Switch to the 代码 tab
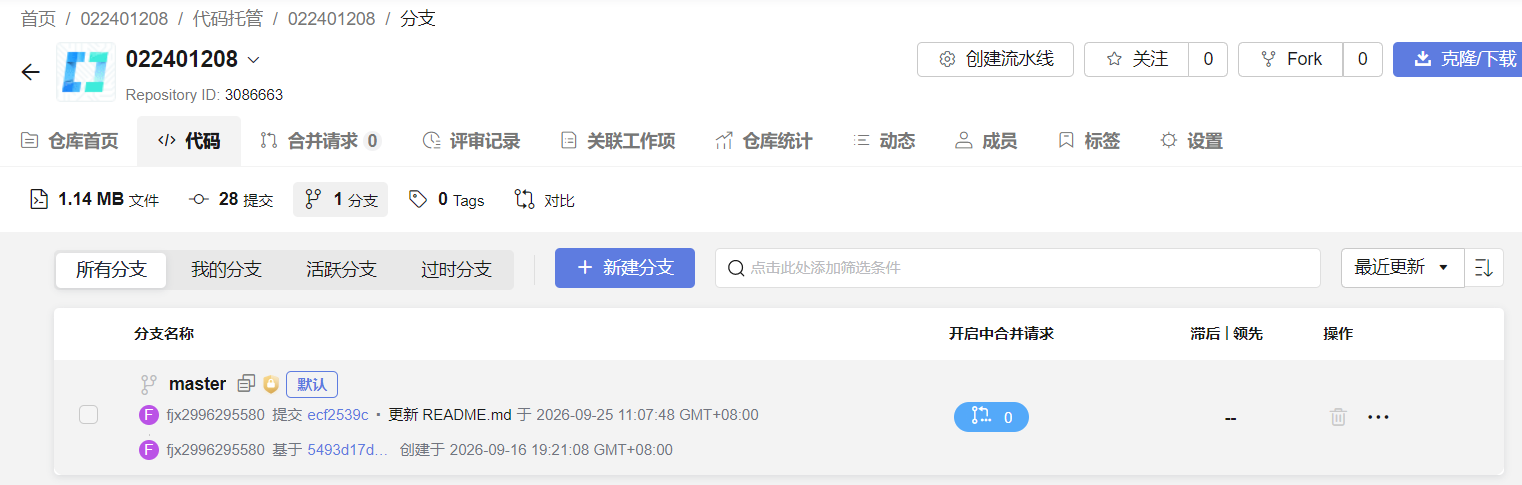Image resolution: width=1522 pixels, height=485 pixels. [189, 141]
